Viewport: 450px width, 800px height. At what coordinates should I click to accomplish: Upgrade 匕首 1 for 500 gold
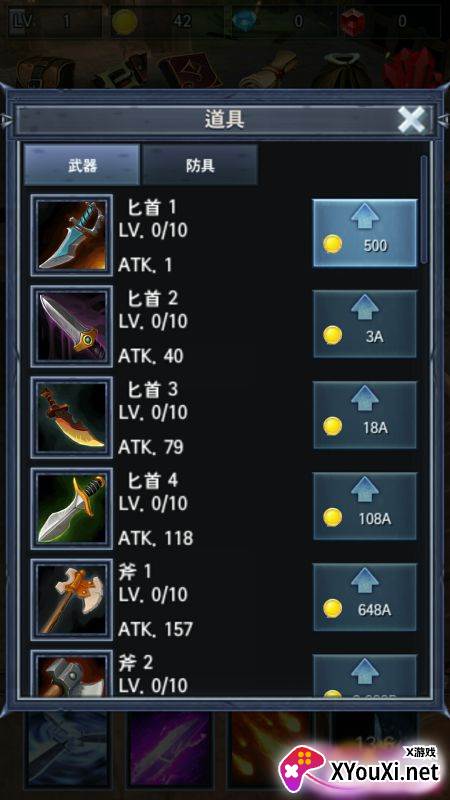[365, 233]
